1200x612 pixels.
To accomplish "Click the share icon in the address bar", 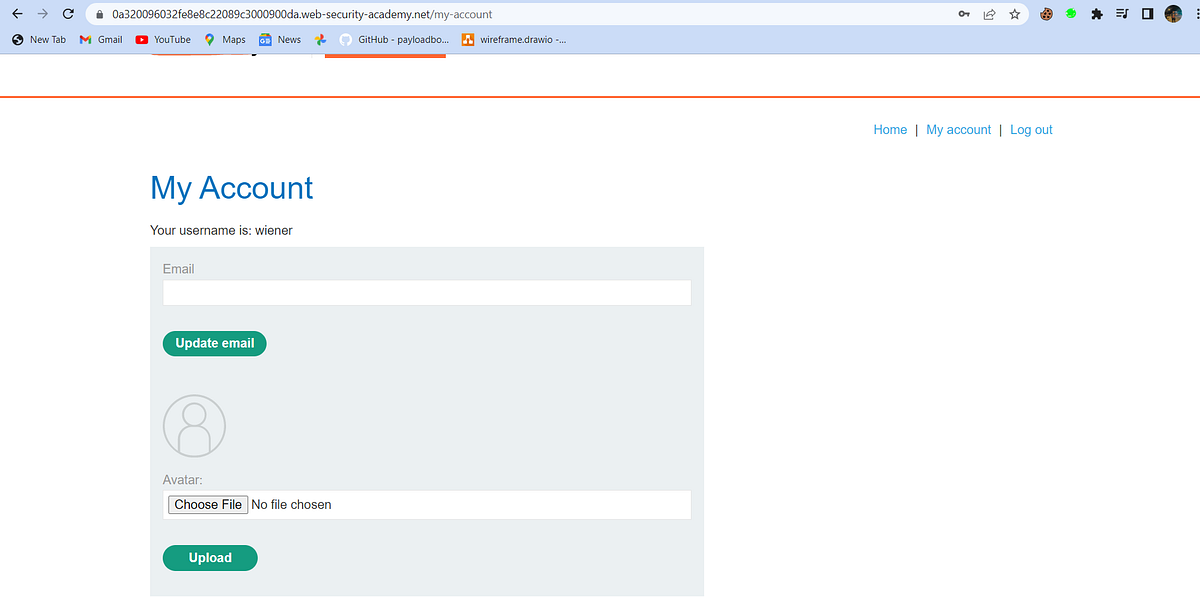I will tap(989, 14).
